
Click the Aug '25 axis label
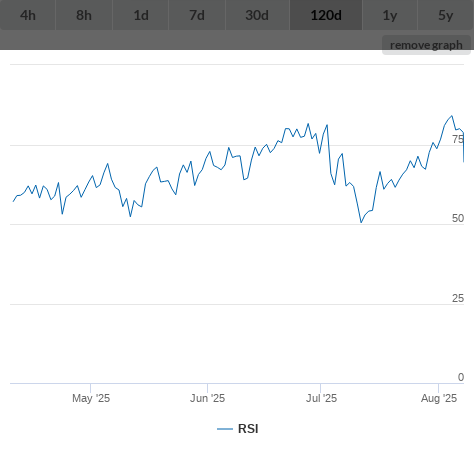pyautogui.click(x=439, y=398)
